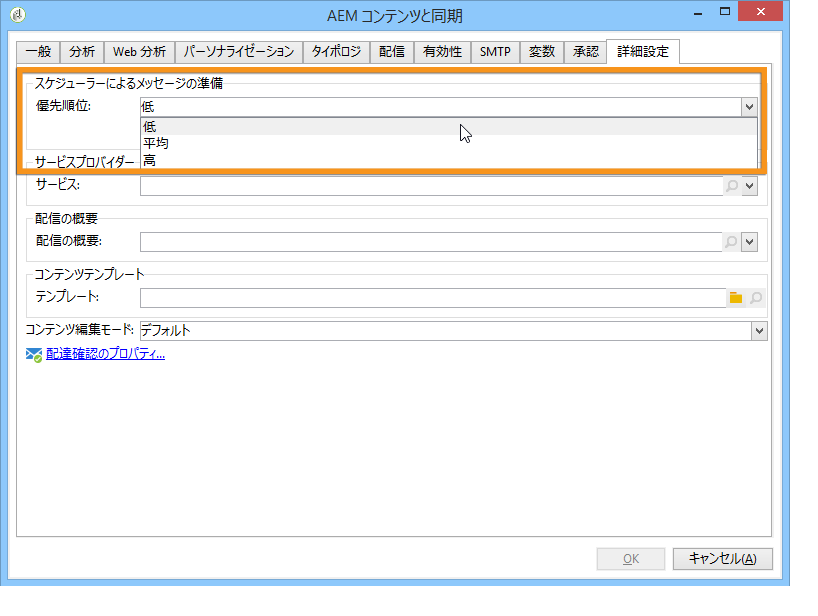Click the OK button
818x616 pixels.
point(631,559)
